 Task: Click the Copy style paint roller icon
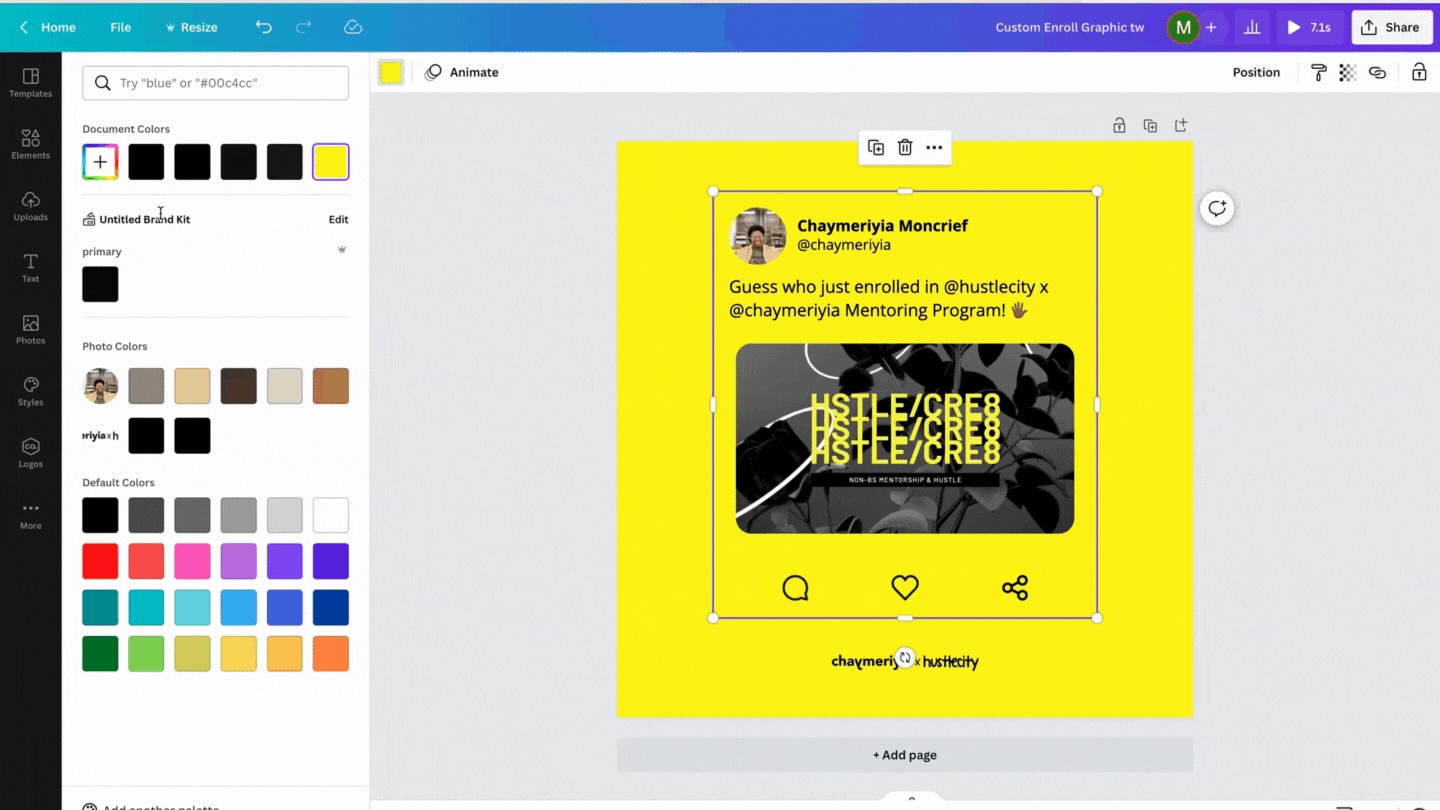(1319, 72)
